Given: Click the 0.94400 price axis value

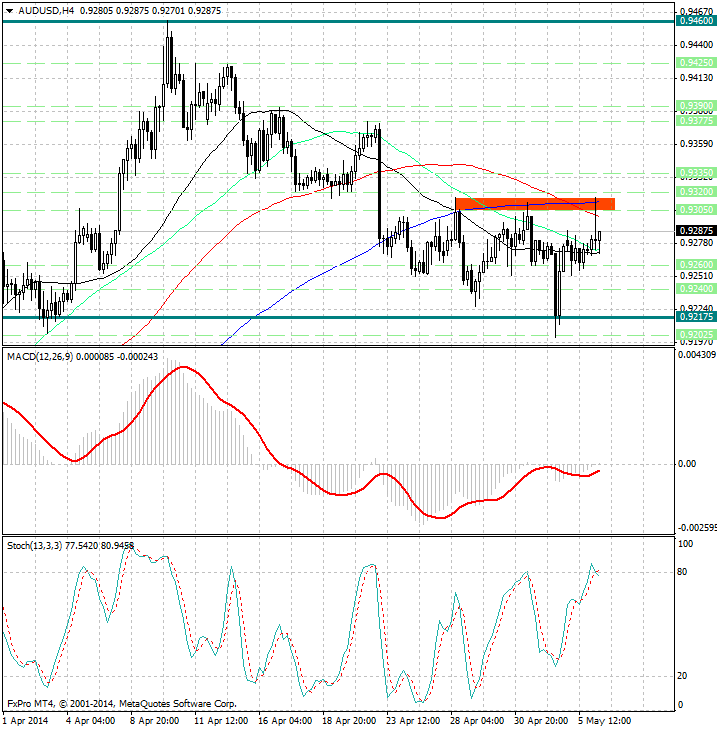Looking at the screenshot, I should click(x=696, y=45).
